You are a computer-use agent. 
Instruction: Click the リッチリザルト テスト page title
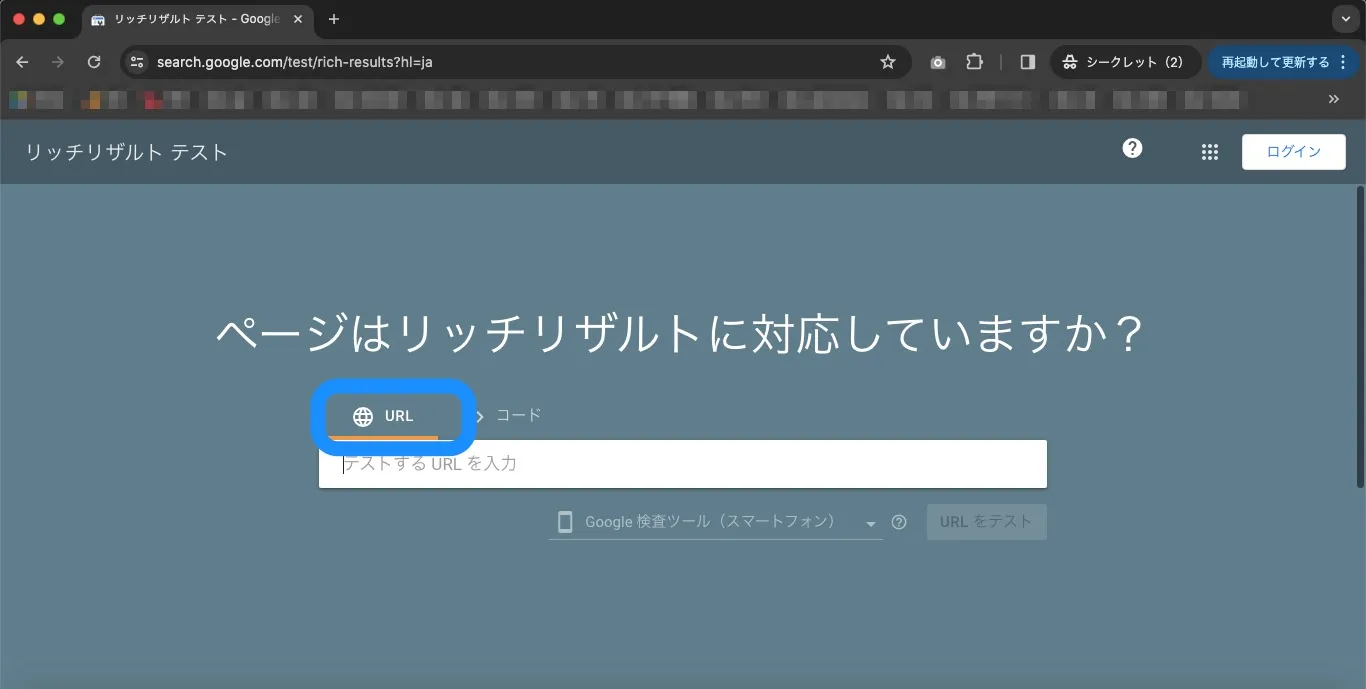[126, 152]
